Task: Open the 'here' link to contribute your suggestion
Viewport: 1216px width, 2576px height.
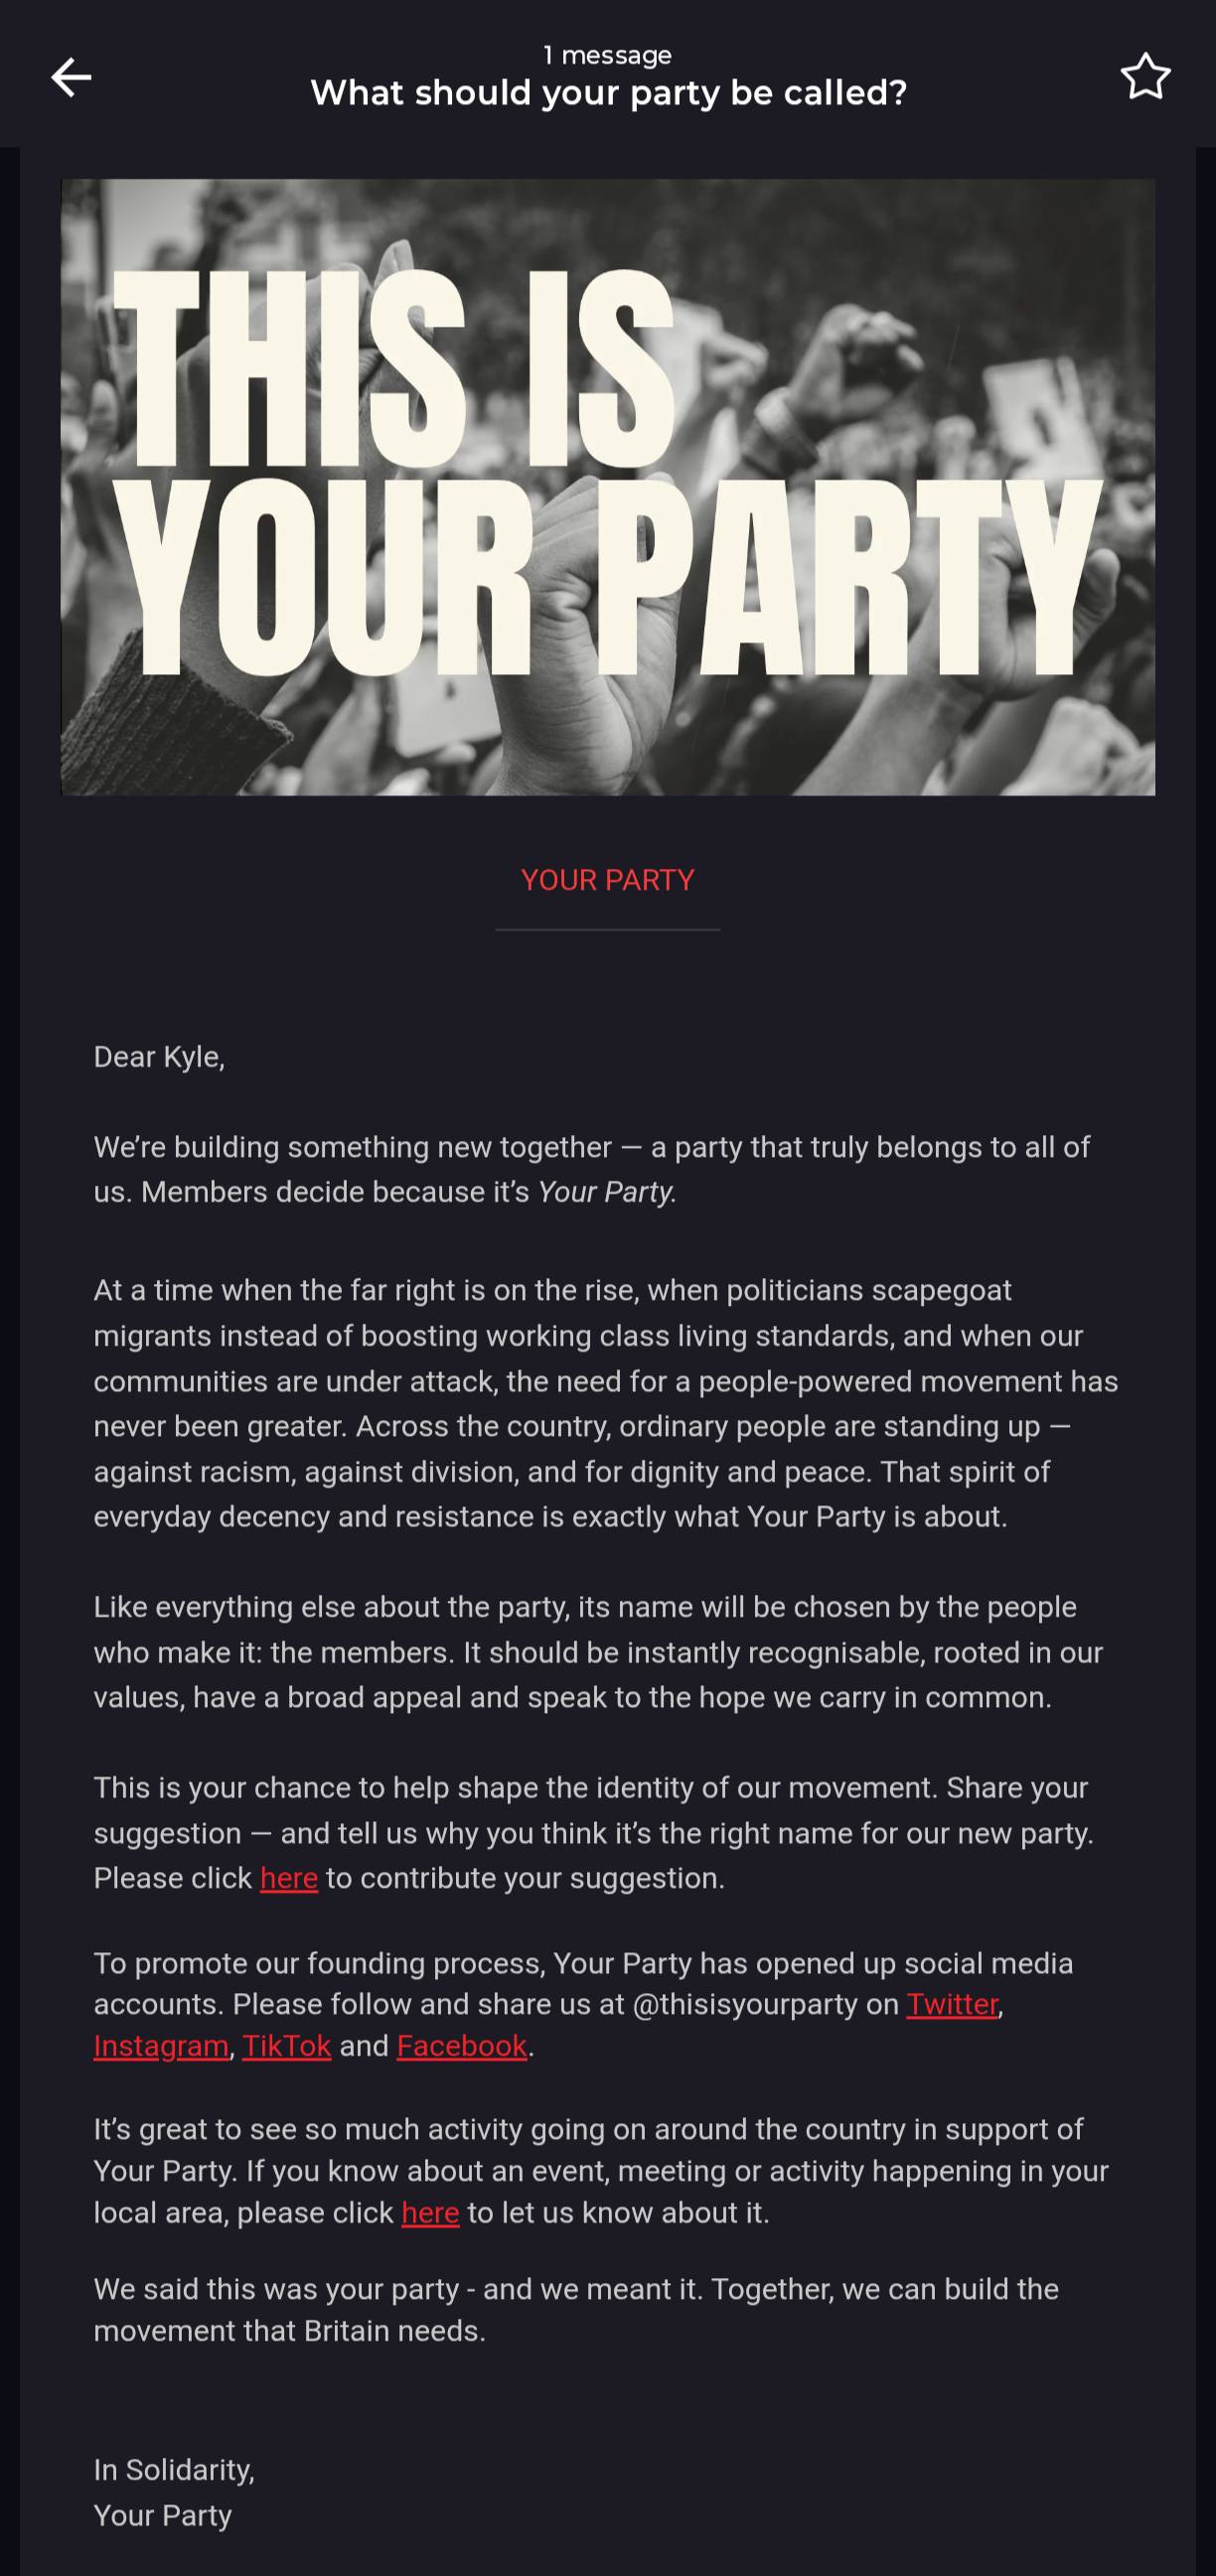Action: click(x=289, y=1878)
